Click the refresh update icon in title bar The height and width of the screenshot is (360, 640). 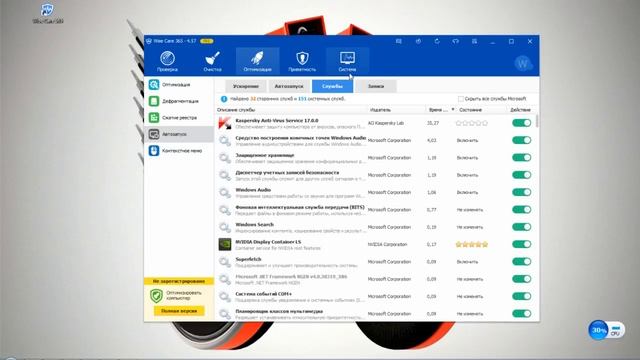click(437, 41)
